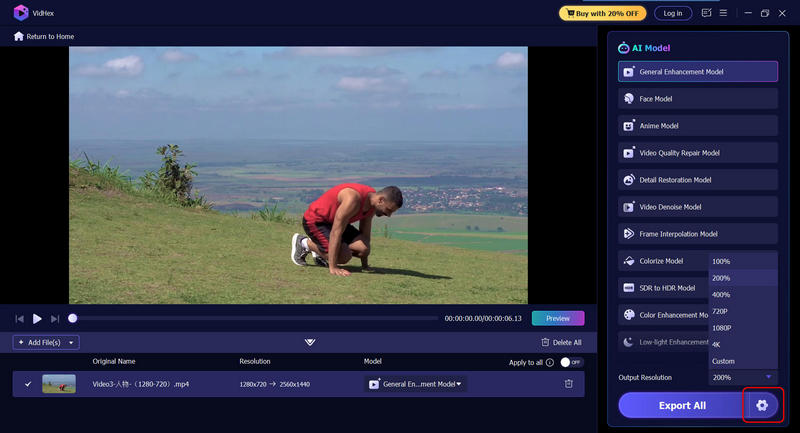
Task: Click the Return to Home icon
Action: (x=18, y=36)
